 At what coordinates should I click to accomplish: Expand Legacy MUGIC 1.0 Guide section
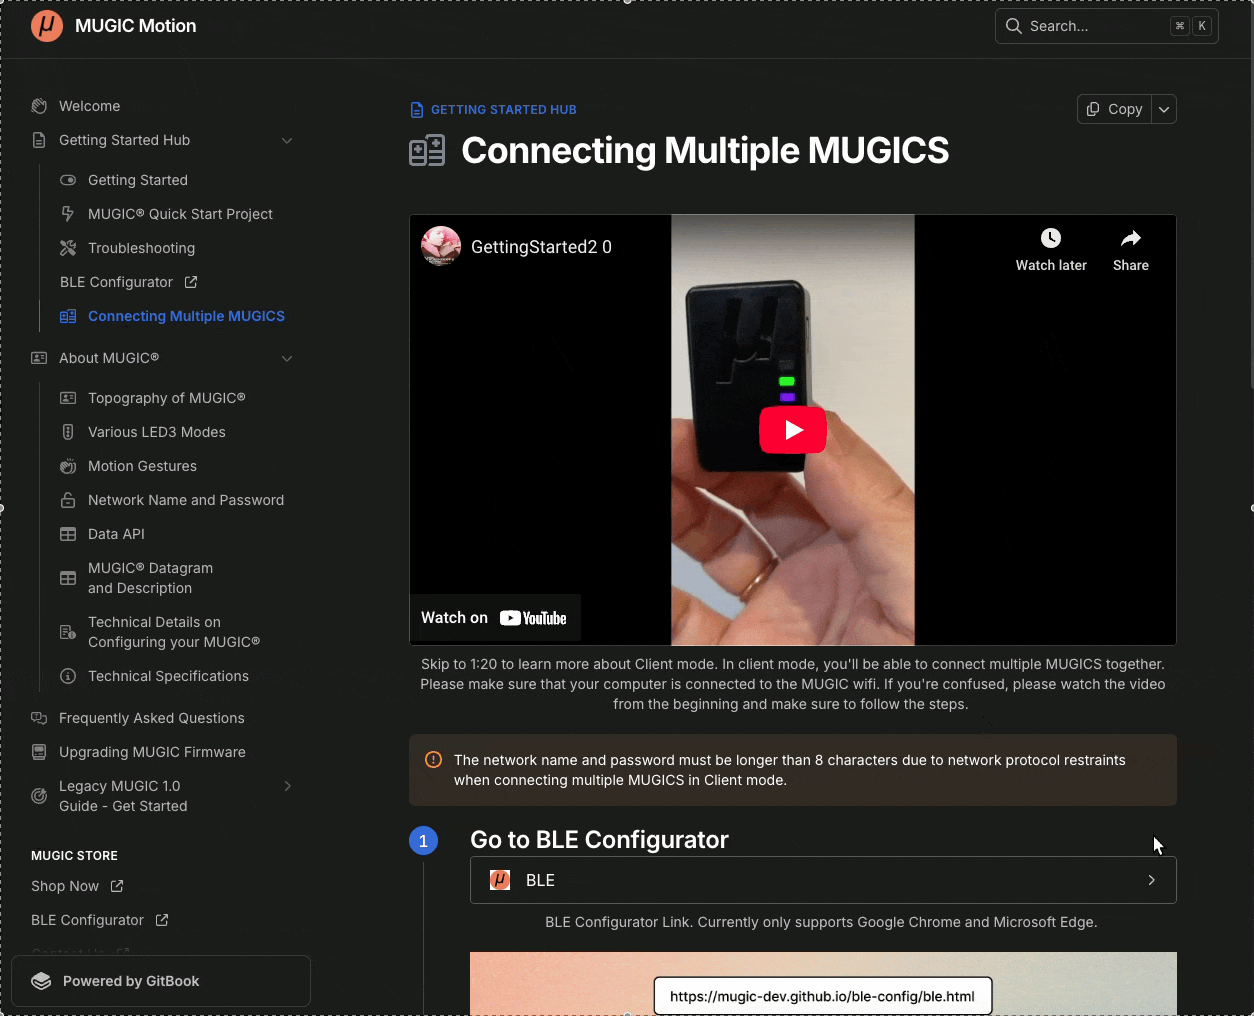pyautogui.click(x=287, y=786)
